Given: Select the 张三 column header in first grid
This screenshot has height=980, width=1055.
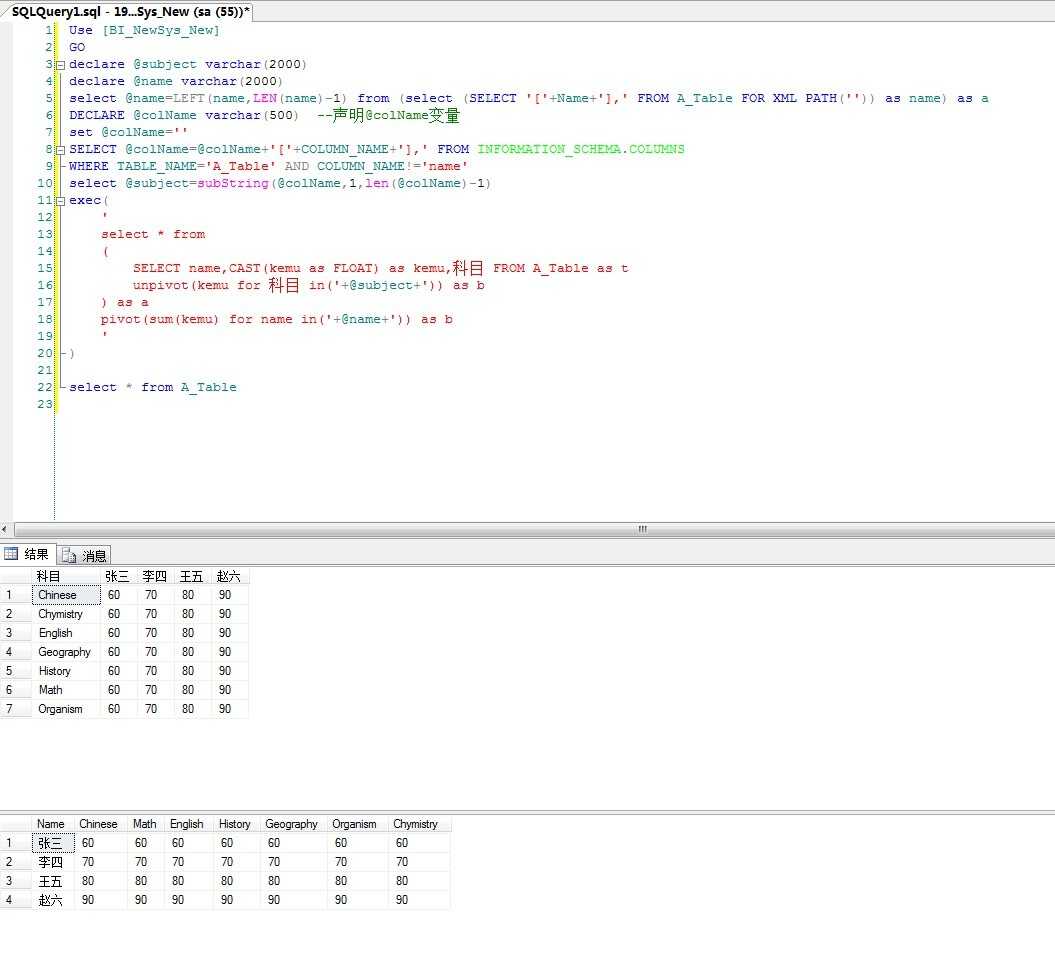Looking at the screenshot, I should click(x=119, y=576).
